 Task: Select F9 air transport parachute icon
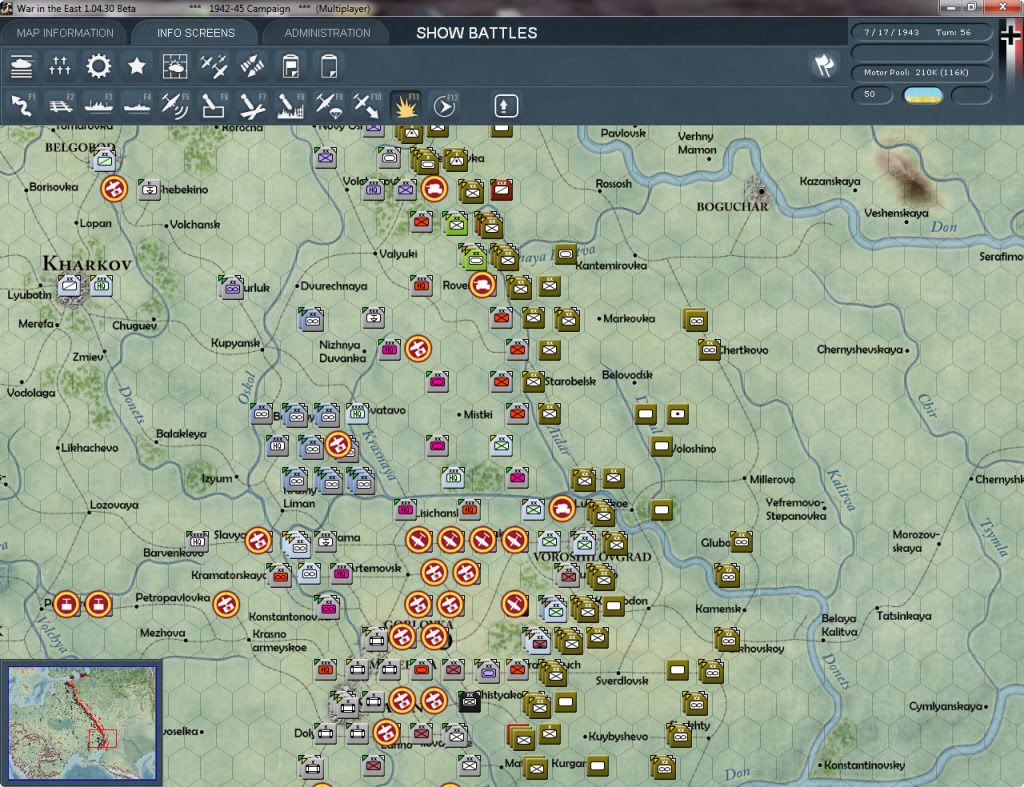click(x=328, y=106)
